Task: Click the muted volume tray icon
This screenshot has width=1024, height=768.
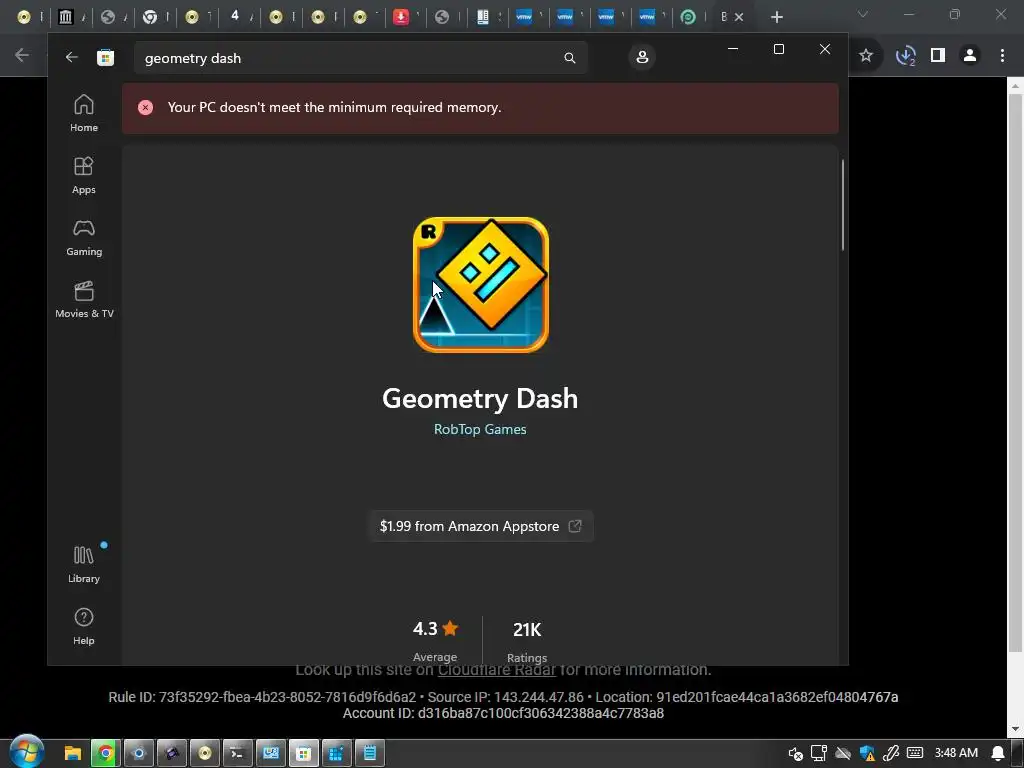Action: [795, 754]
